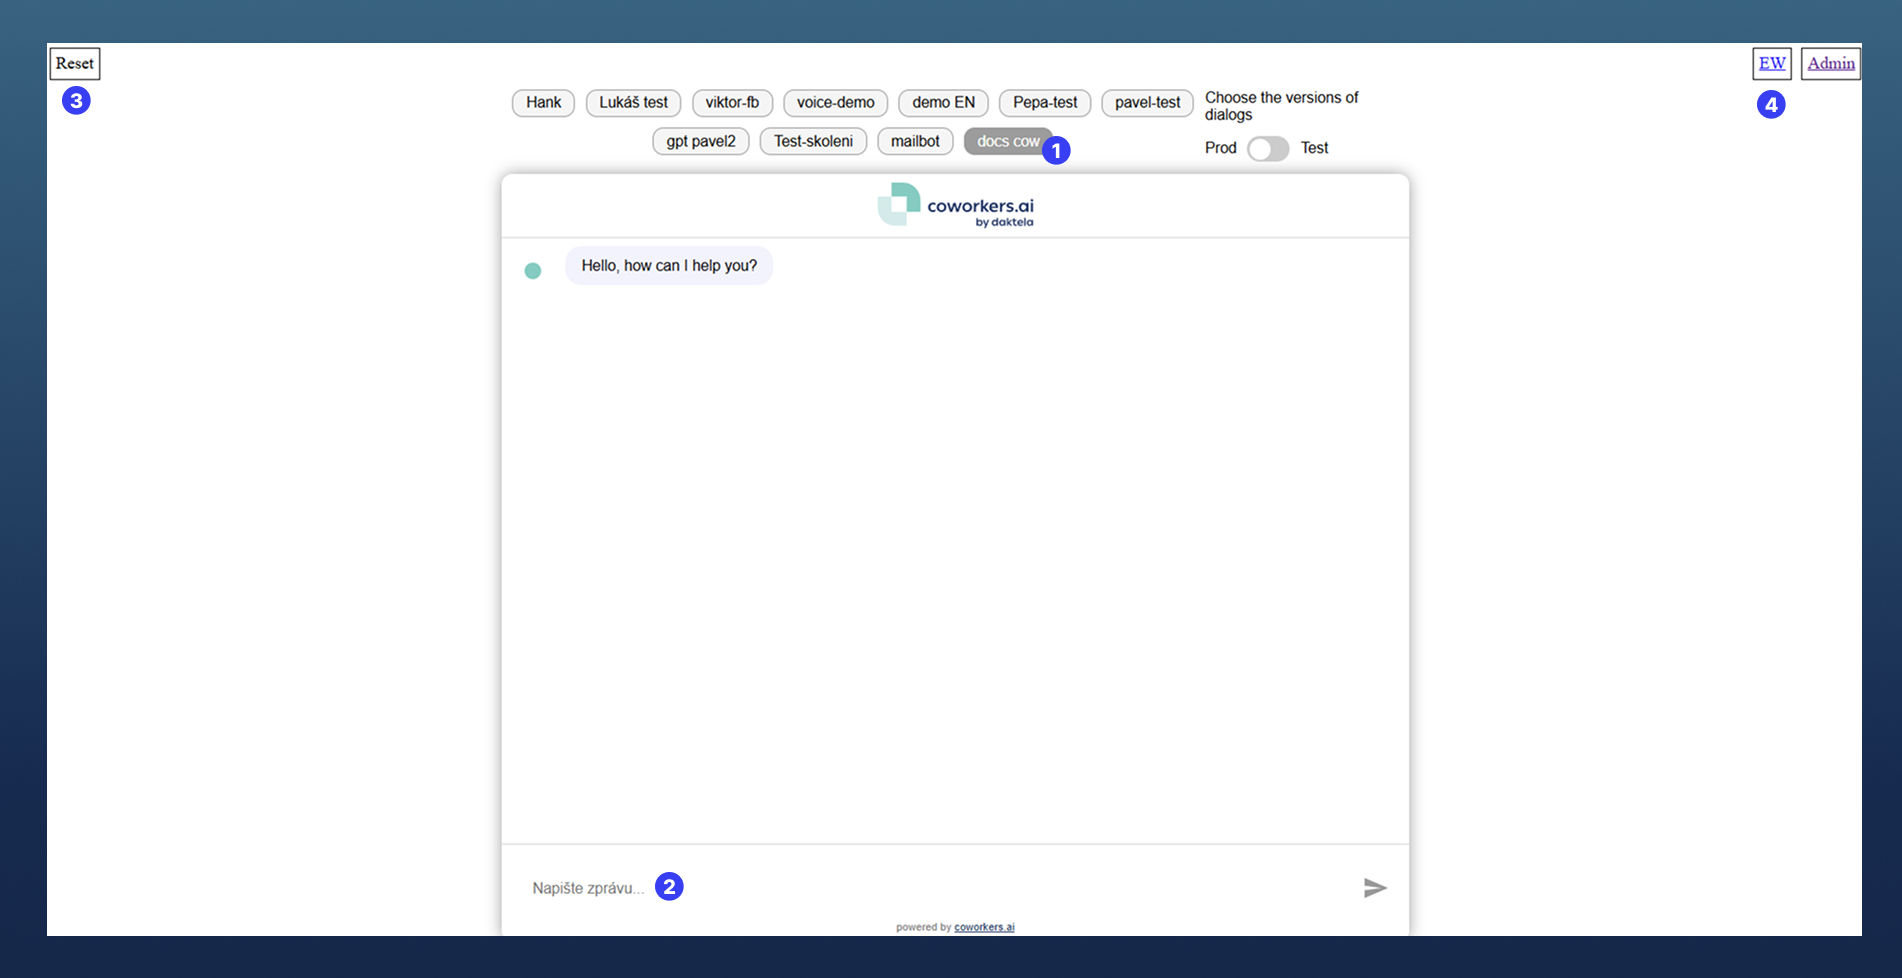Select the mailbot dialog
The height and width of the screenshot is (978, 1902).
pyautogui.click(x=915, y=141)
